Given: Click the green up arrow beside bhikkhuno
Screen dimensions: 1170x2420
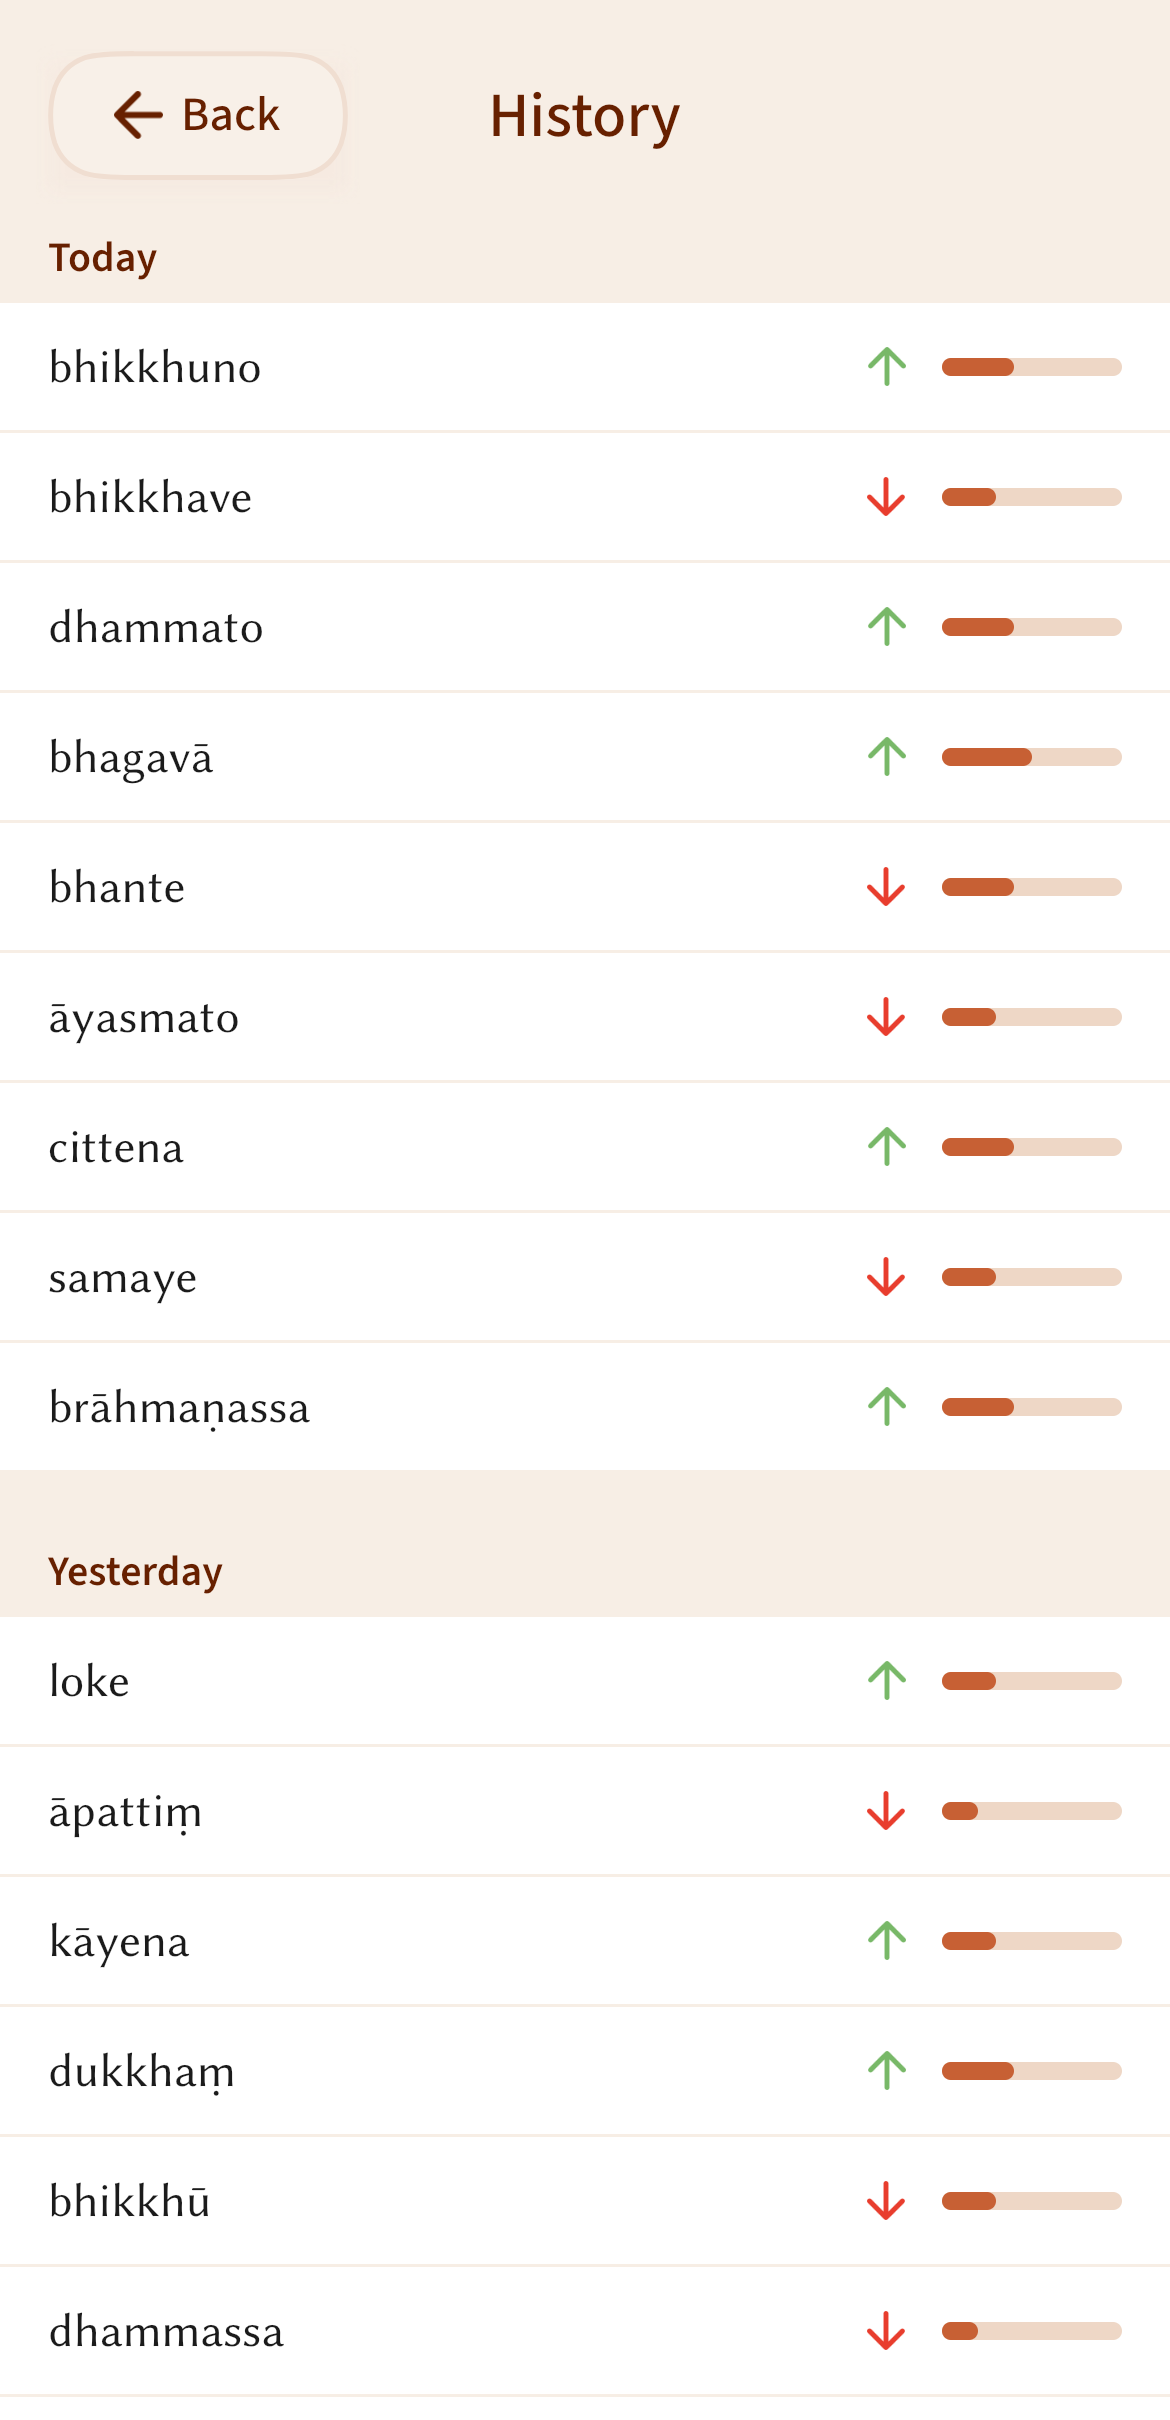Looking at the screenshot, I should pos(886,367).
